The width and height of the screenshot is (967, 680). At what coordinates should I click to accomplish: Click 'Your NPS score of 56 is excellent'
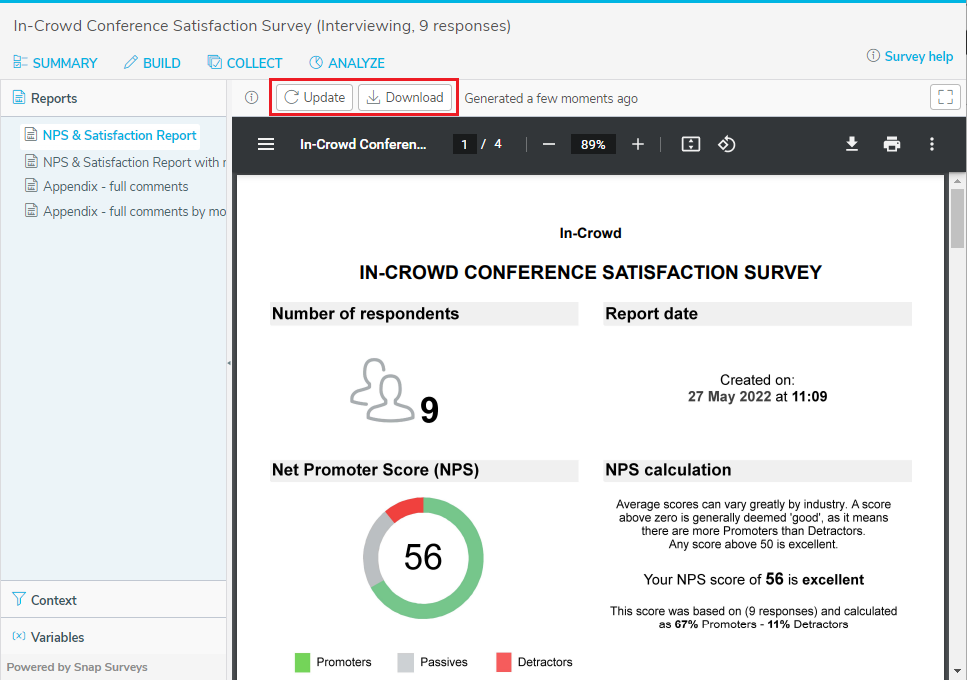(754, 580)
